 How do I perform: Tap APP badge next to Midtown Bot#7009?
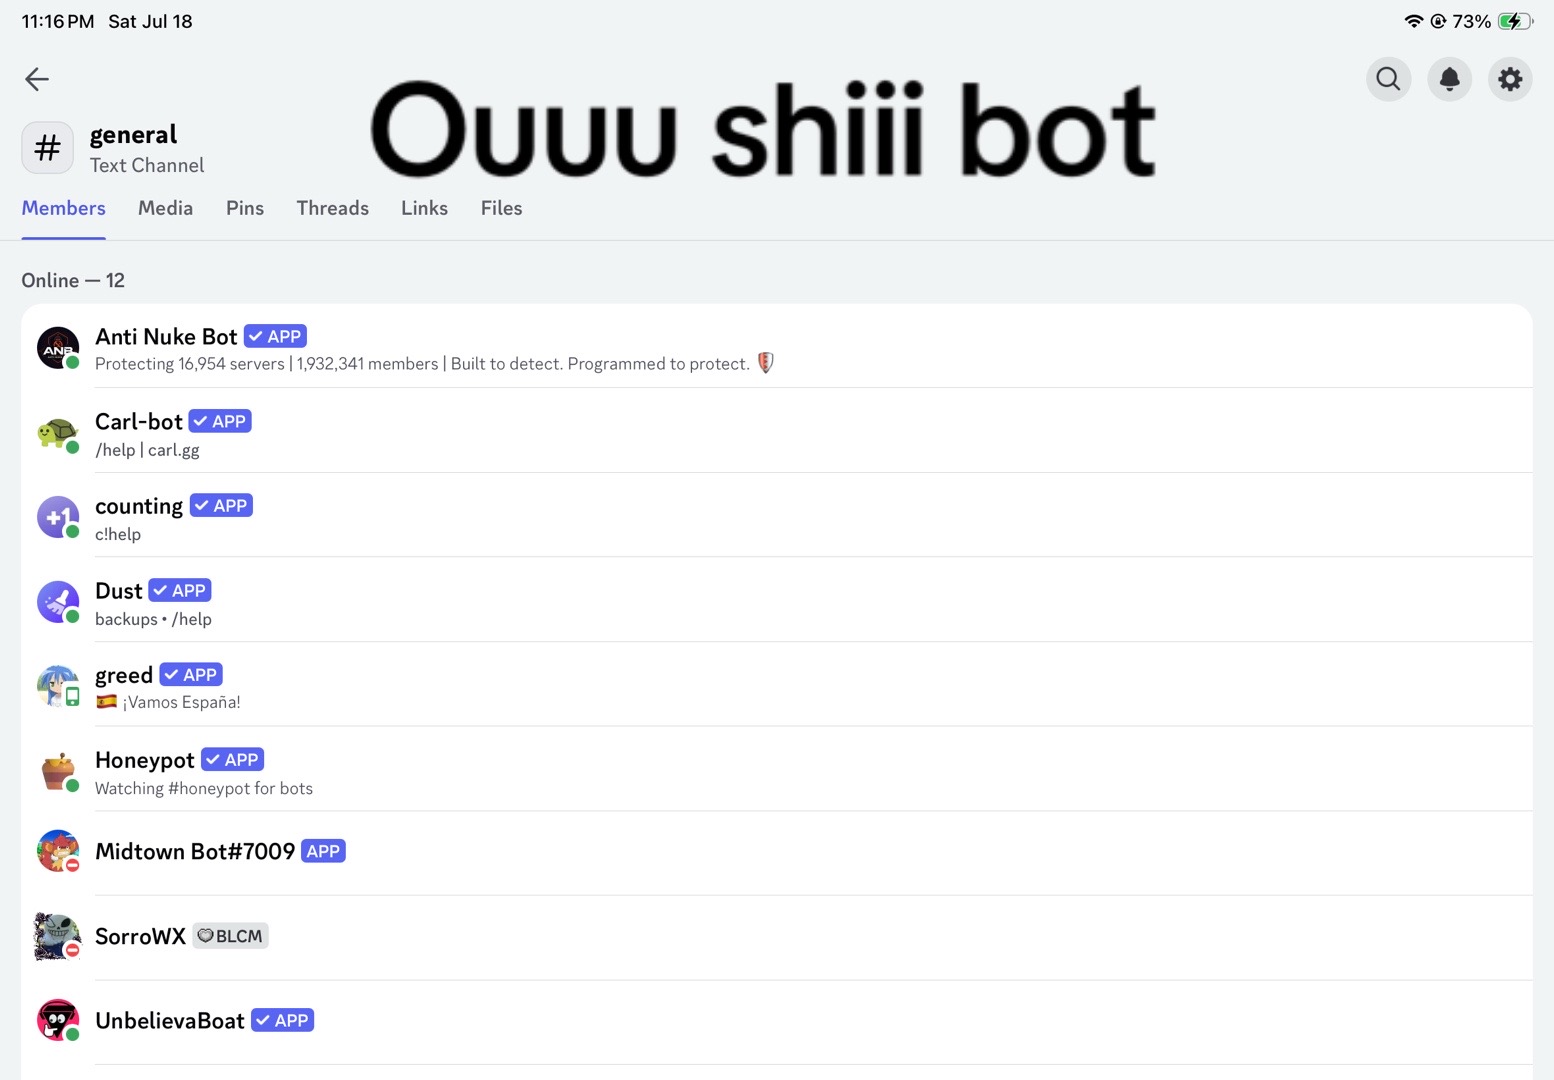[x=323, y=851]
